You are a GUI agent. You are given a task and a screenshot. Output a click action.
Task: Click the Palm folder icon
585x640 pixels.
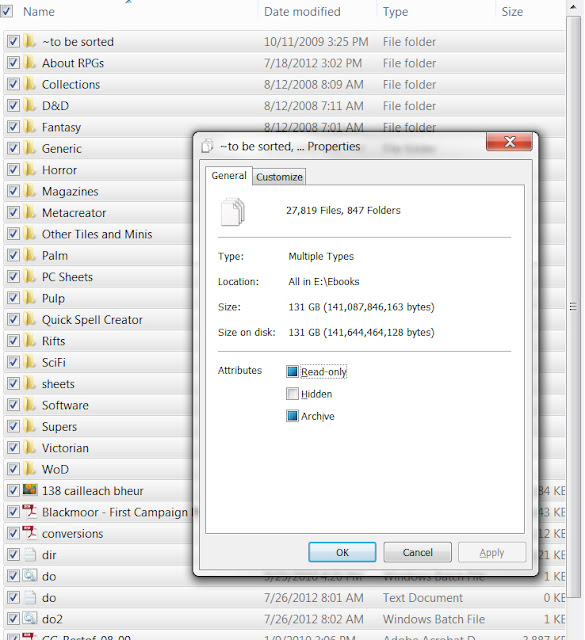click(x=29, y=255)
